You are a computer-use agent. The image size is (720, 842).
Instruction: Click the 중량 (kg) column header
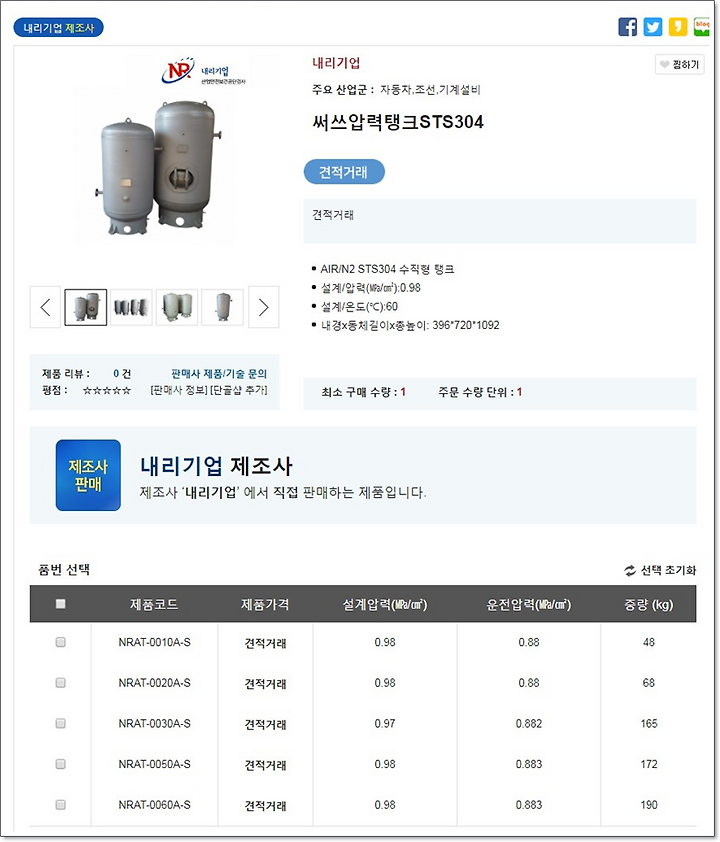[649, 605]
